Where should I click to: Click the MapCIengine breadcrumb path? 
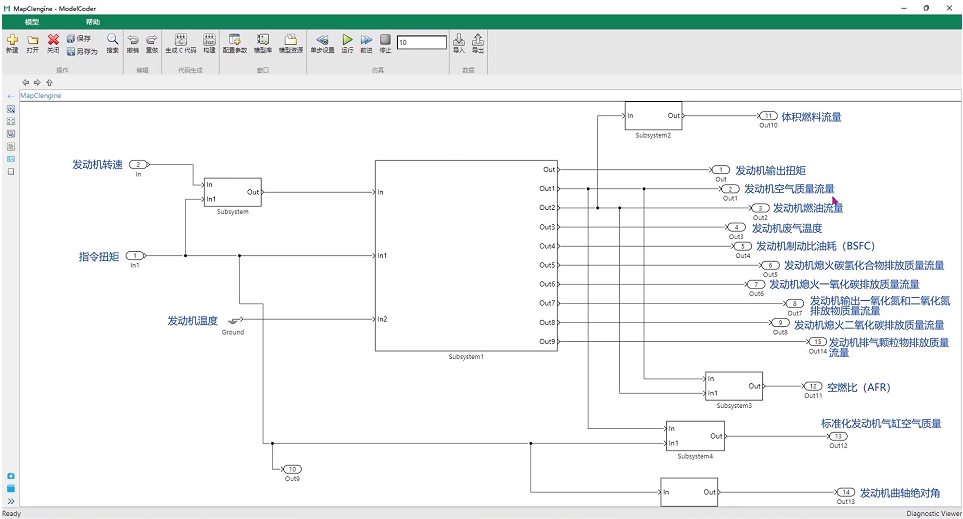click(x=41, y=96)
